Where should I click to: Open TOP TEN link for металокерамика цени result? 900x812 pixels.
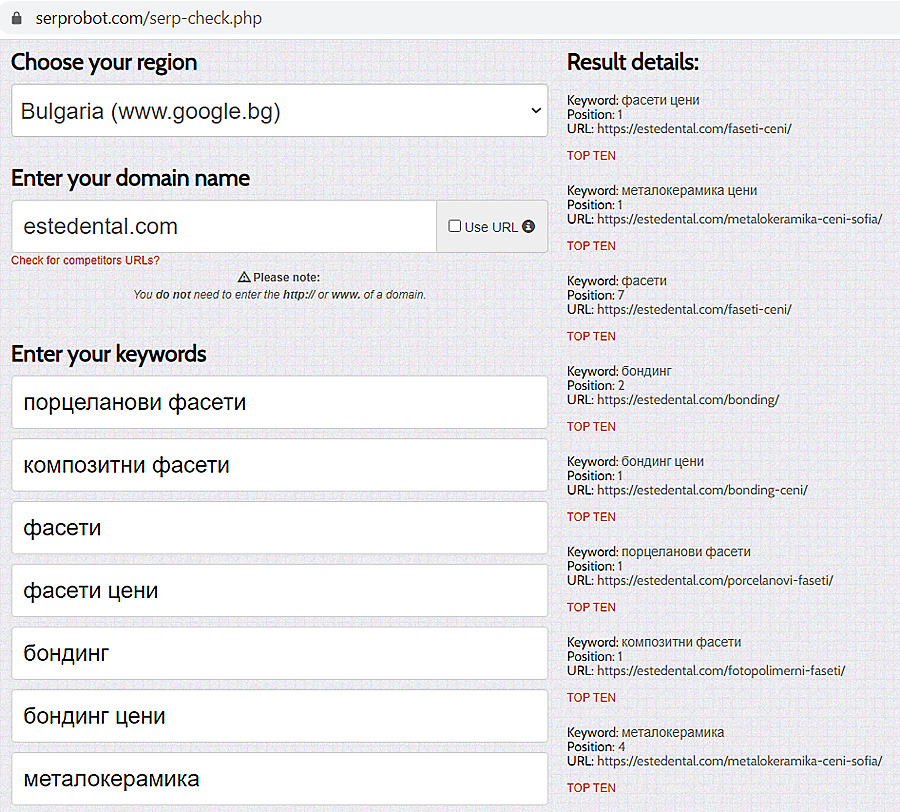coord(591,246)
